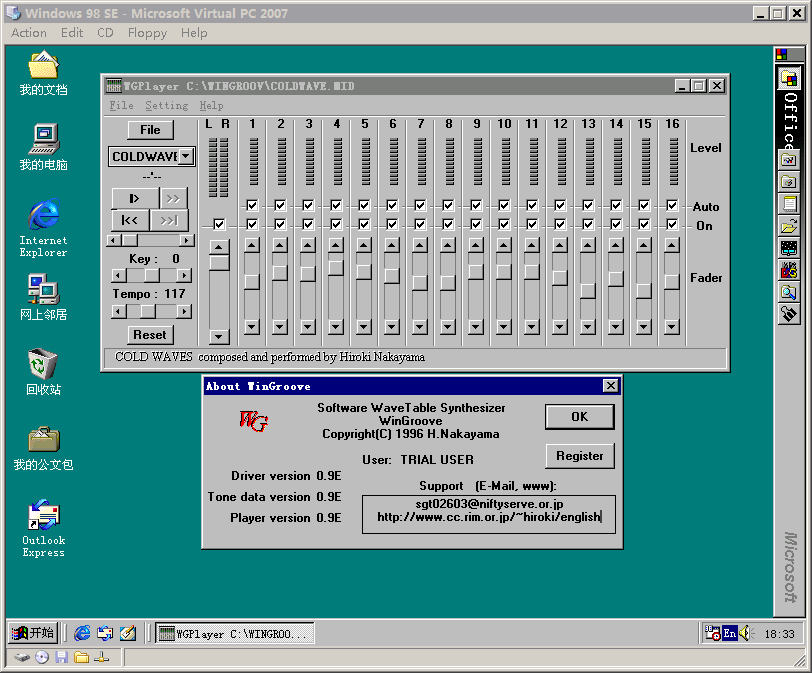The width and height of the screenshot is (812, 673).
Task: Click the Tempo slider thumb
Action: coord(148,312)
